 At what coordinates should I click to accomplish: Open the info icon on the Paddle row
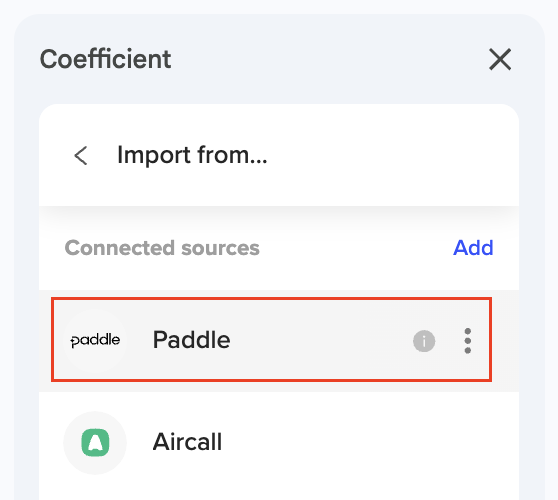424,341
